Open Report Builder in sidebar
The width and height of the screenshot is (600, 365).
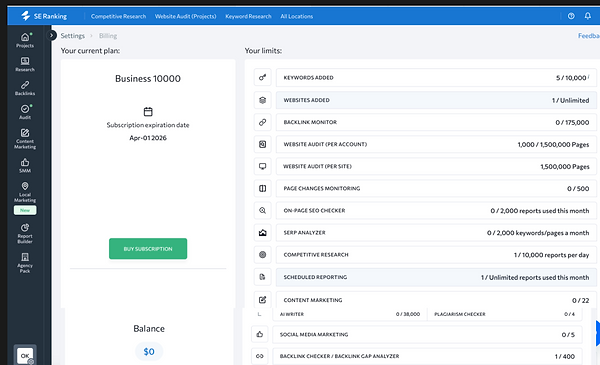pyautogui.click(x=25, y=233)
